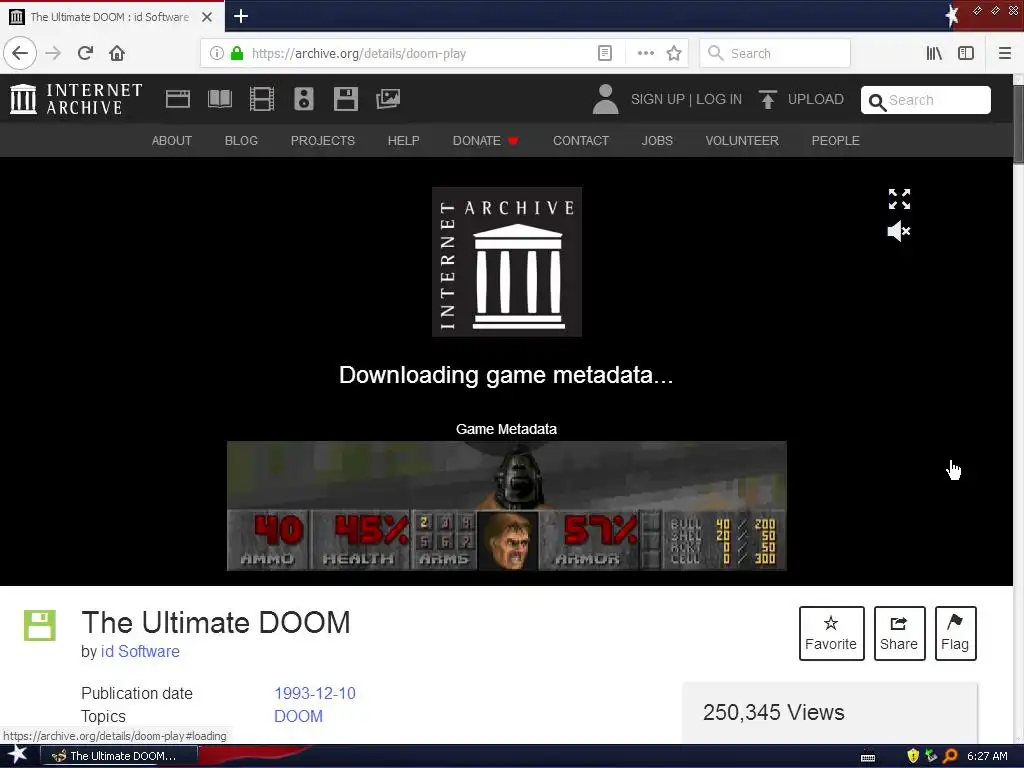Click the Favorite star button

(831, 633)
